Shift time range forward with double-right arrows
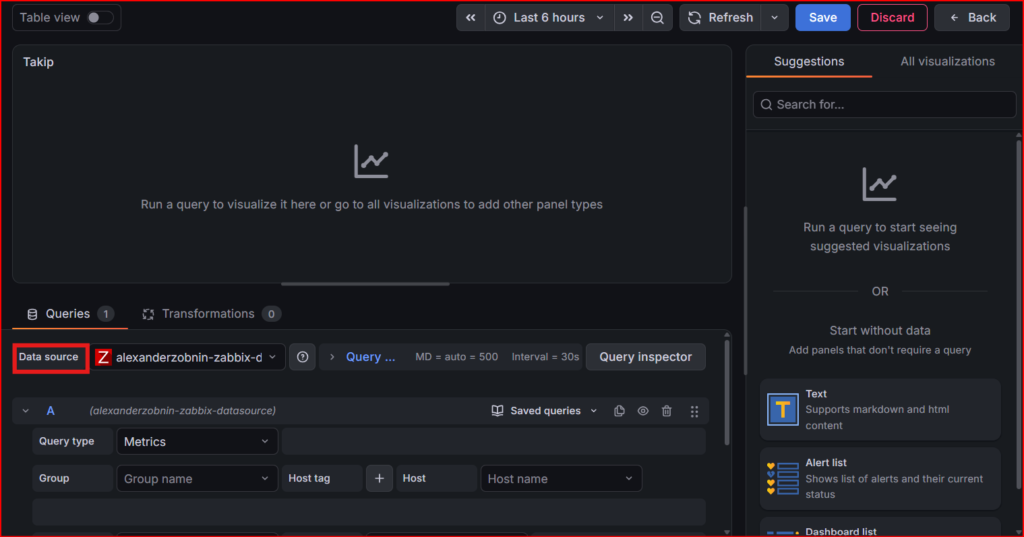The width and height of the screenshot is (1024, 537). point(628,18)
